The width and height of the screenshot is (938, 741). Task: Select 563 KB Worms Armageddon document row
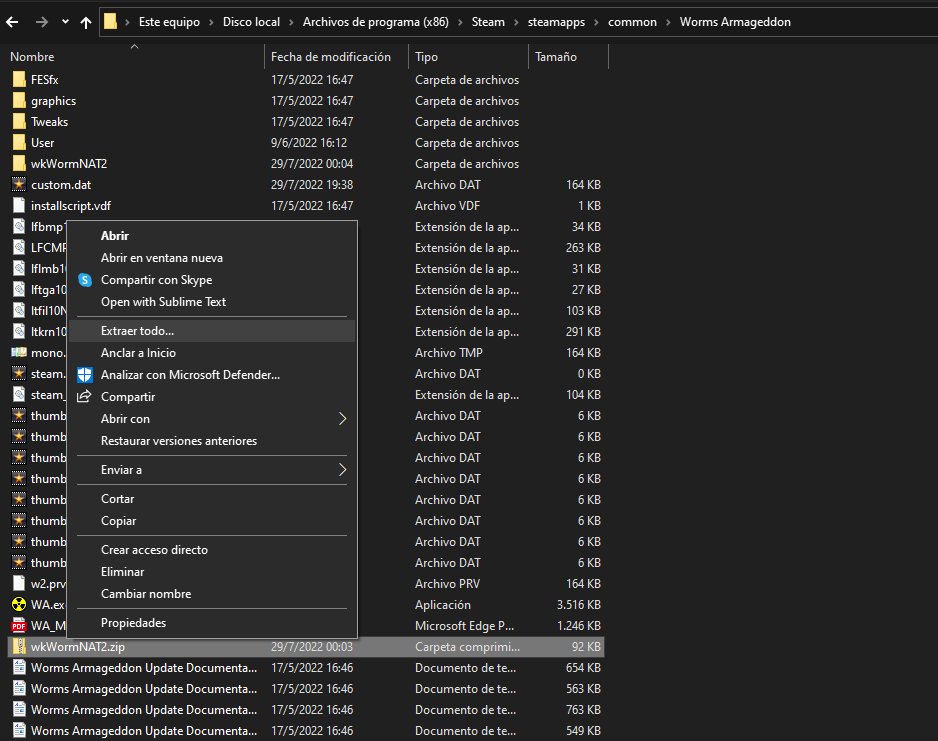click(x=306, y=688)
